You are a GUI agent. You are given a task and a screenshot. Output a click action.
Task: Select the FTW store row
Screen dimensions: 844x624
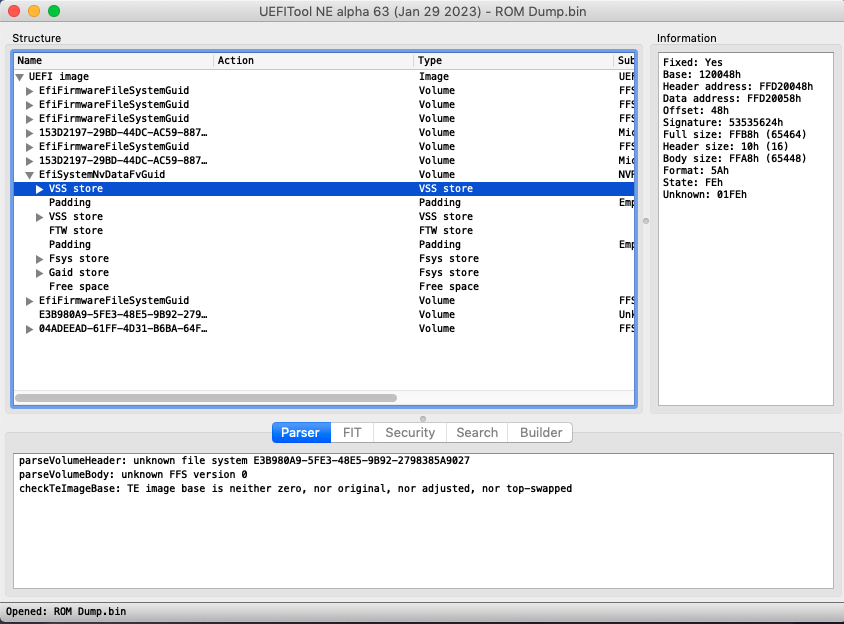coord(325,230)
